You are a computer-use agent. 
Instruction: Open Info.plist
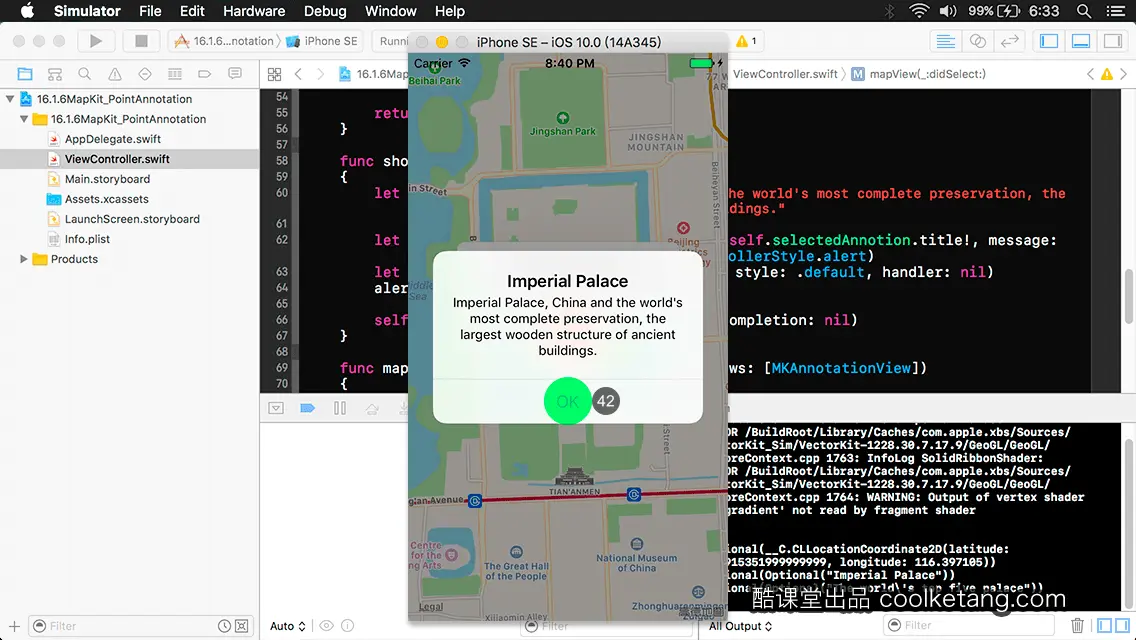click(87, 239)
